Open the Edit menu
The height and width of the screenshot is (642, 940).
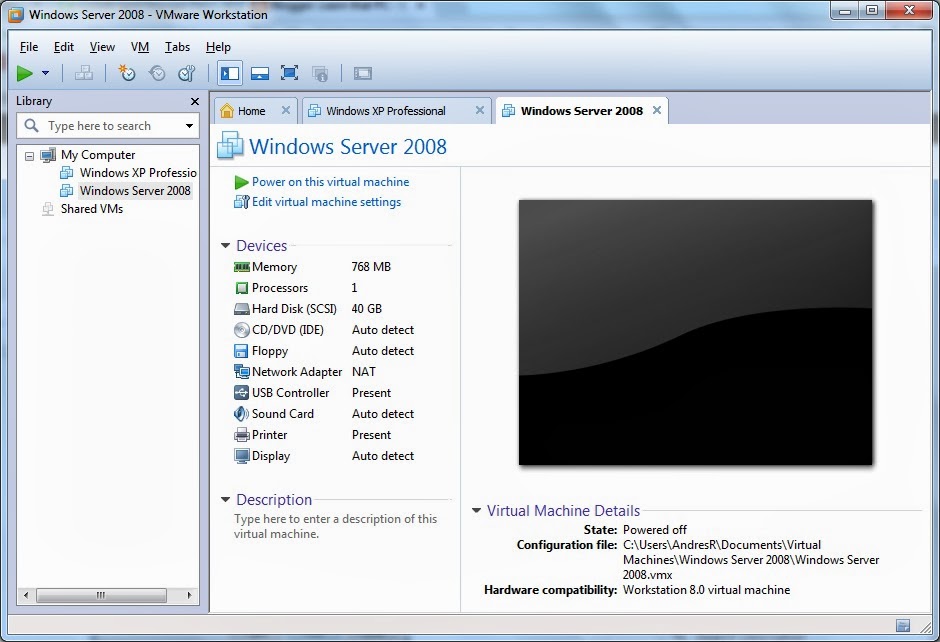click(x=64, y=47)
